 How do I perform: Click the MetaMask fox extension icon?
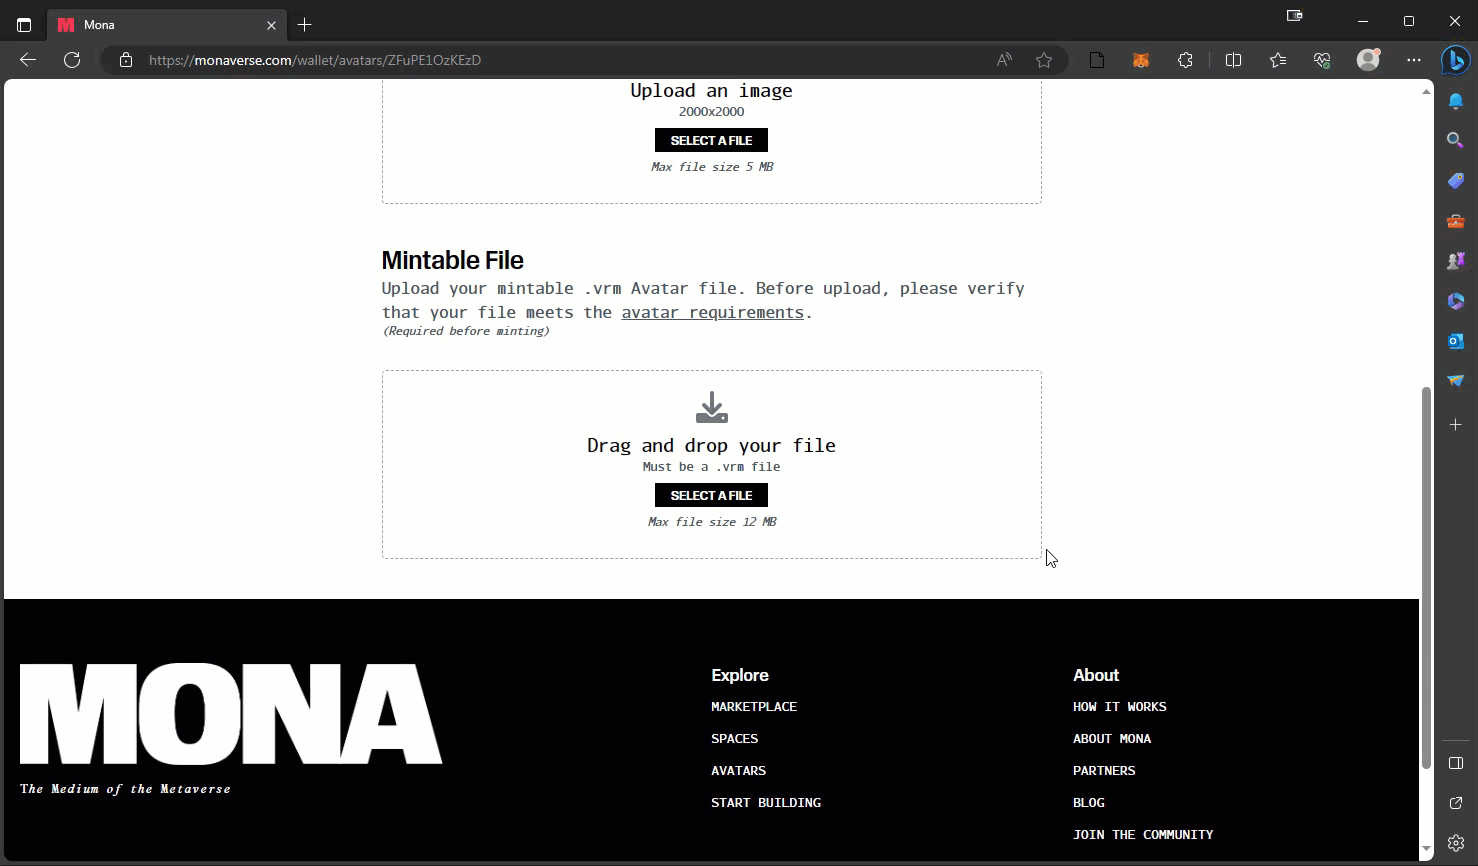click(x=1141, y=60)
